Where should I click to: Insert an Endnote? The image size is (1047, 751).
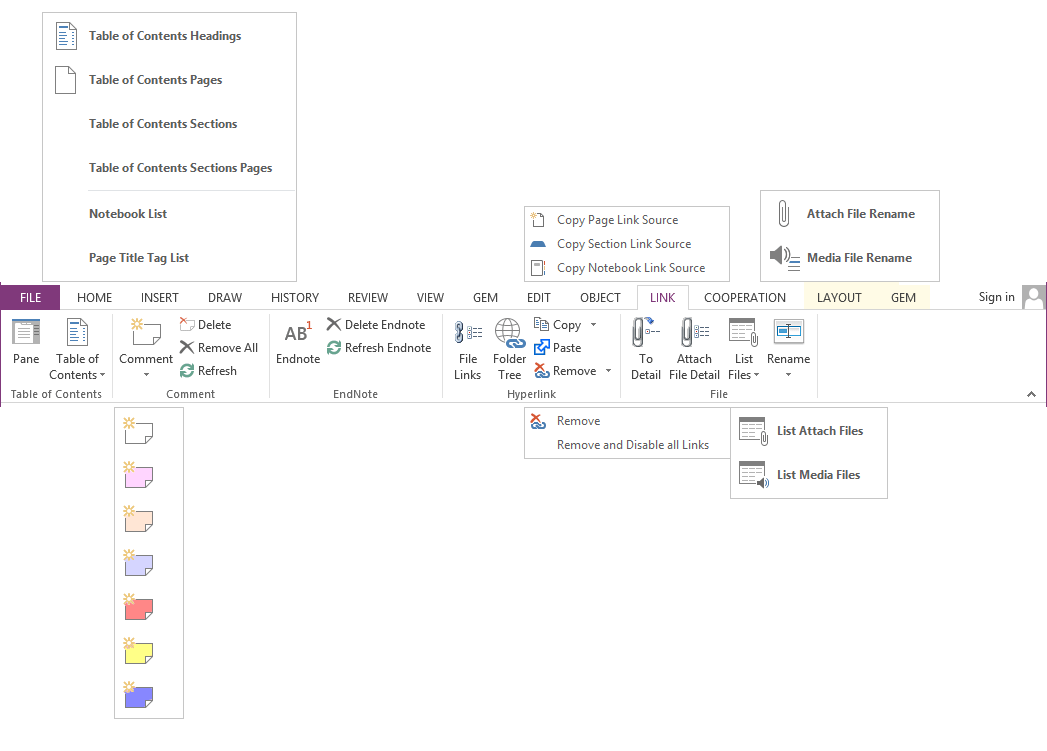(298, 342)
